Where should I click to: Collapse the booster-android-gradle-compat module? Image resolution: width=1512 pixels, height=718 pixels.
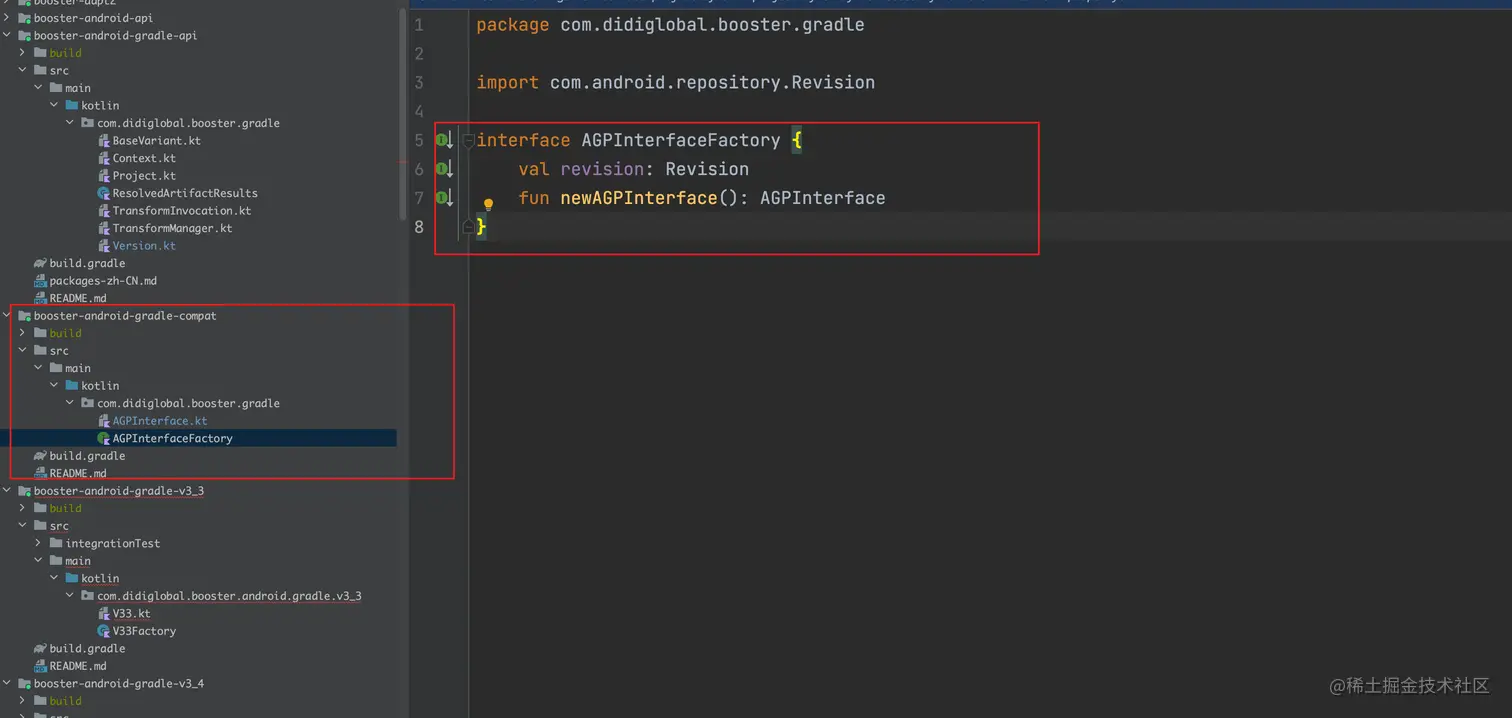point(8,316)
